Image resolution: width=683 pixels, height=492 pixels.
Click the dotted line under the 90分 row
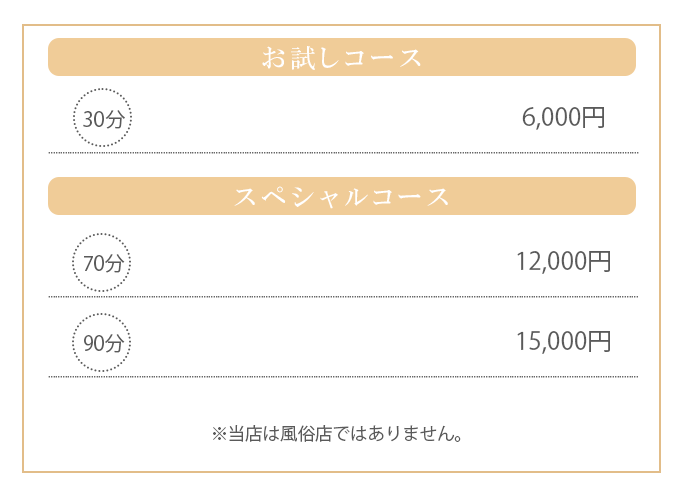pyautogui.click(x=342, y=377)
